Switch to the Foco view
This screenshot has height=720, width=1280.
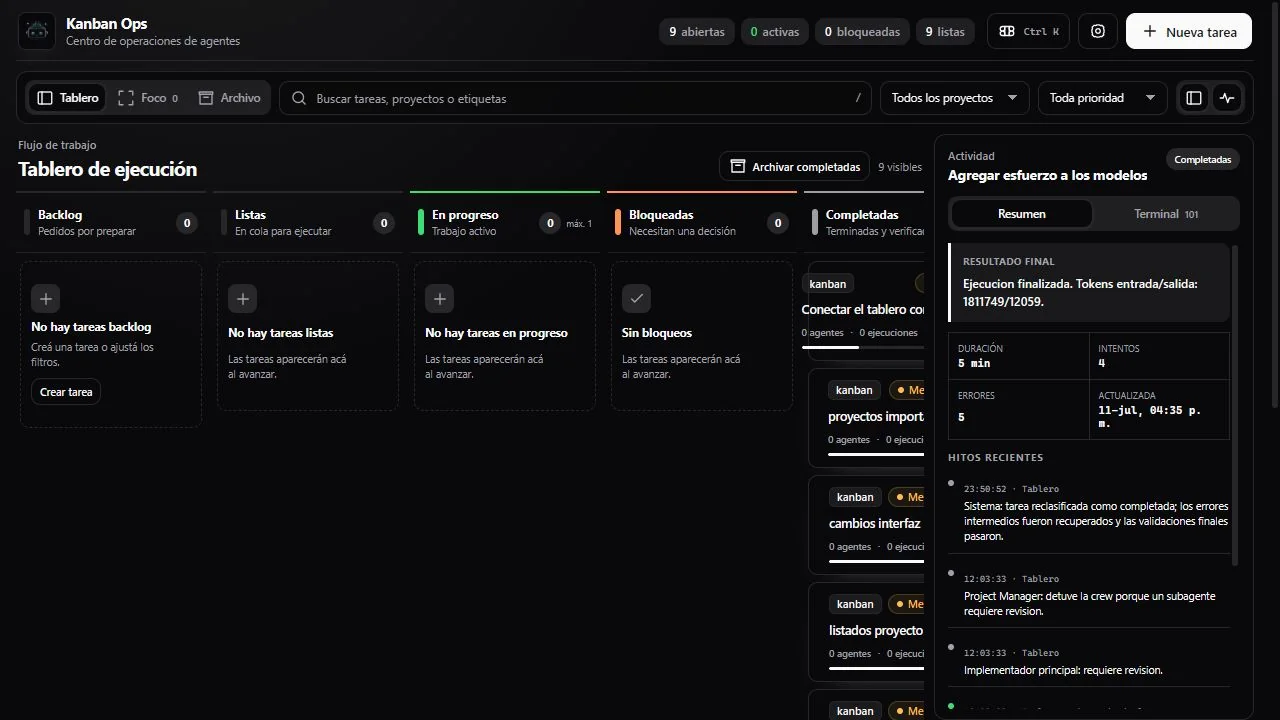148,98
